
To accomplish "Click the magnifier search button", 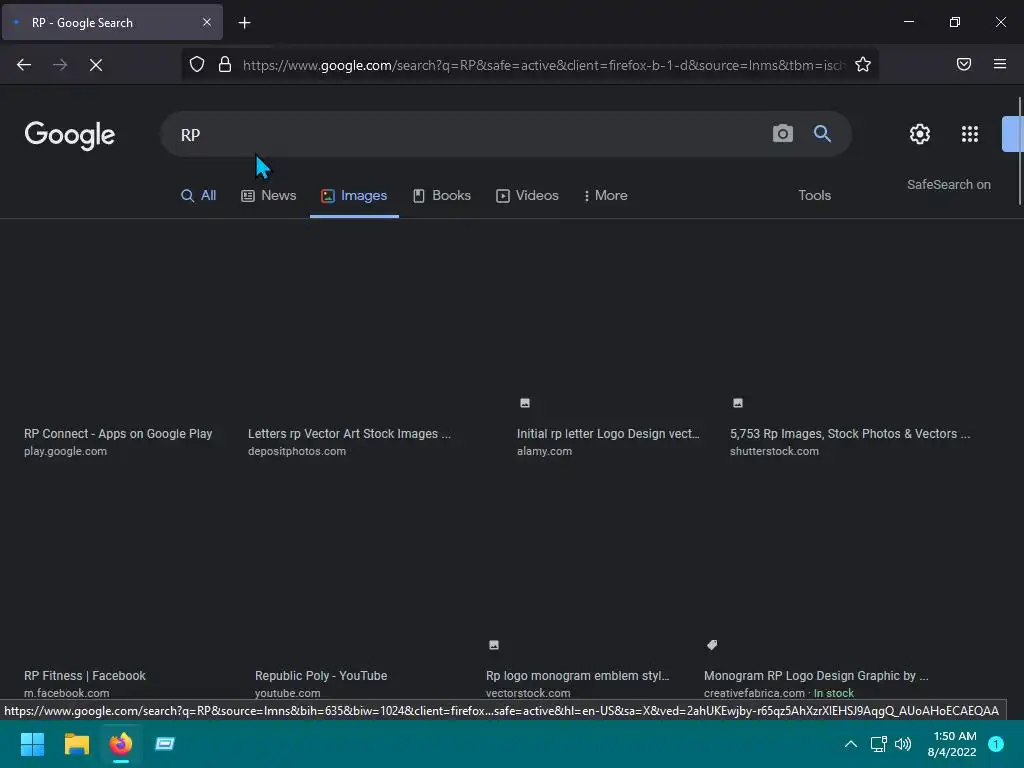I will tap(822, 134).
